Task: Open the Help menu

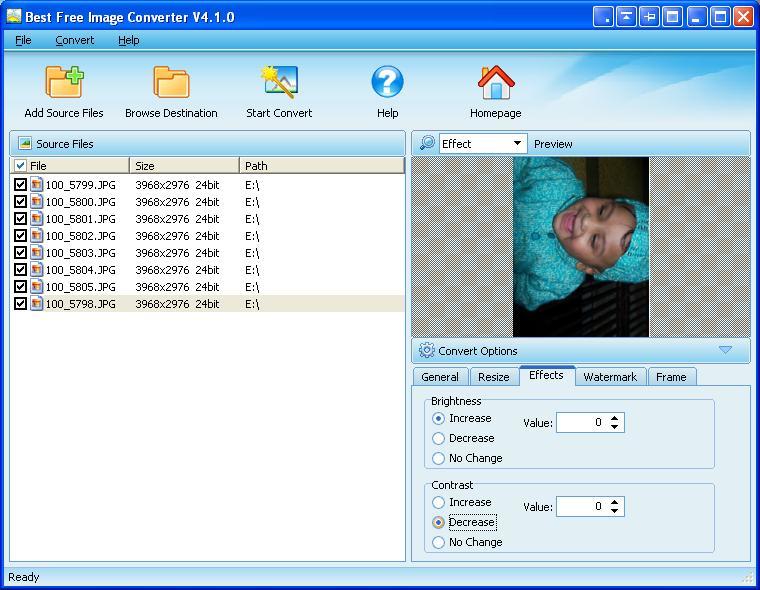Action: (x=128, y=40)
